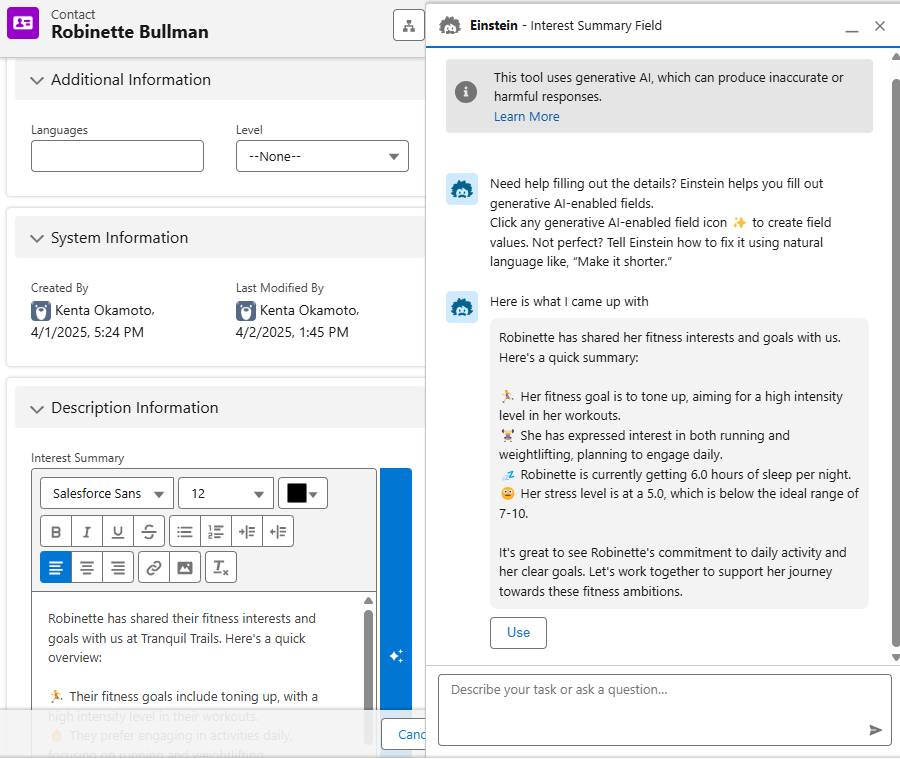Open the font size 12 dropdown
The height and width of the screenshot is (759, 900).
coord(226,493)
